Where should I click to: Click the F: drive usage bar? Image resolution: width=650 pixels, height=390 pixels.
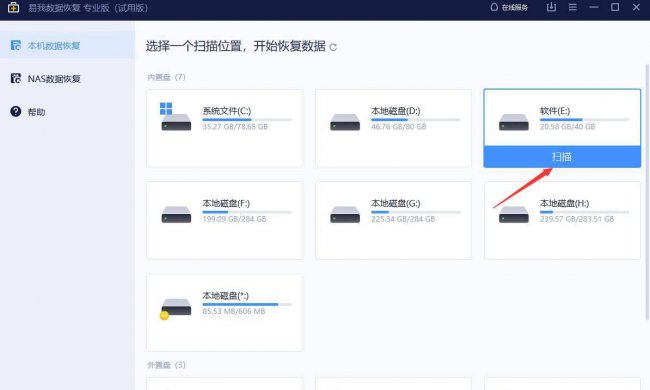[247, 212]
